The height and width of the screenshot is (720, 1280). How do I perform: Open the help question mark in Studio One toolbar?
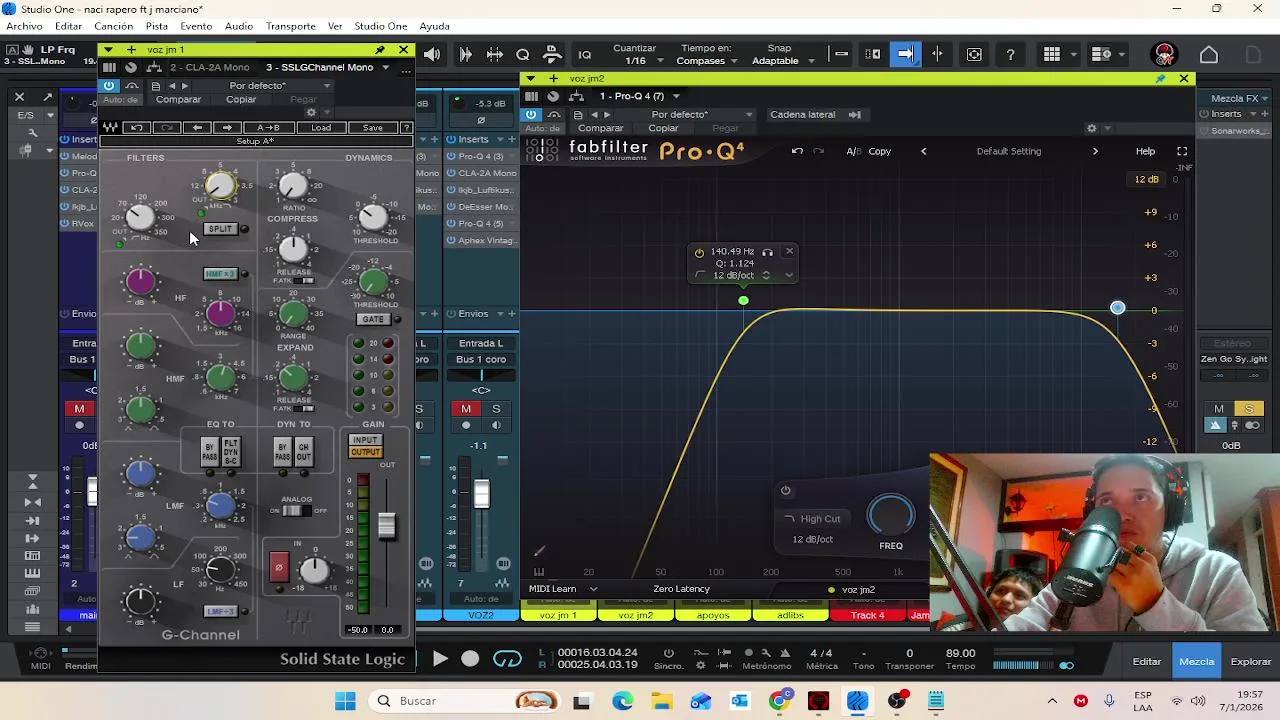1010,55
